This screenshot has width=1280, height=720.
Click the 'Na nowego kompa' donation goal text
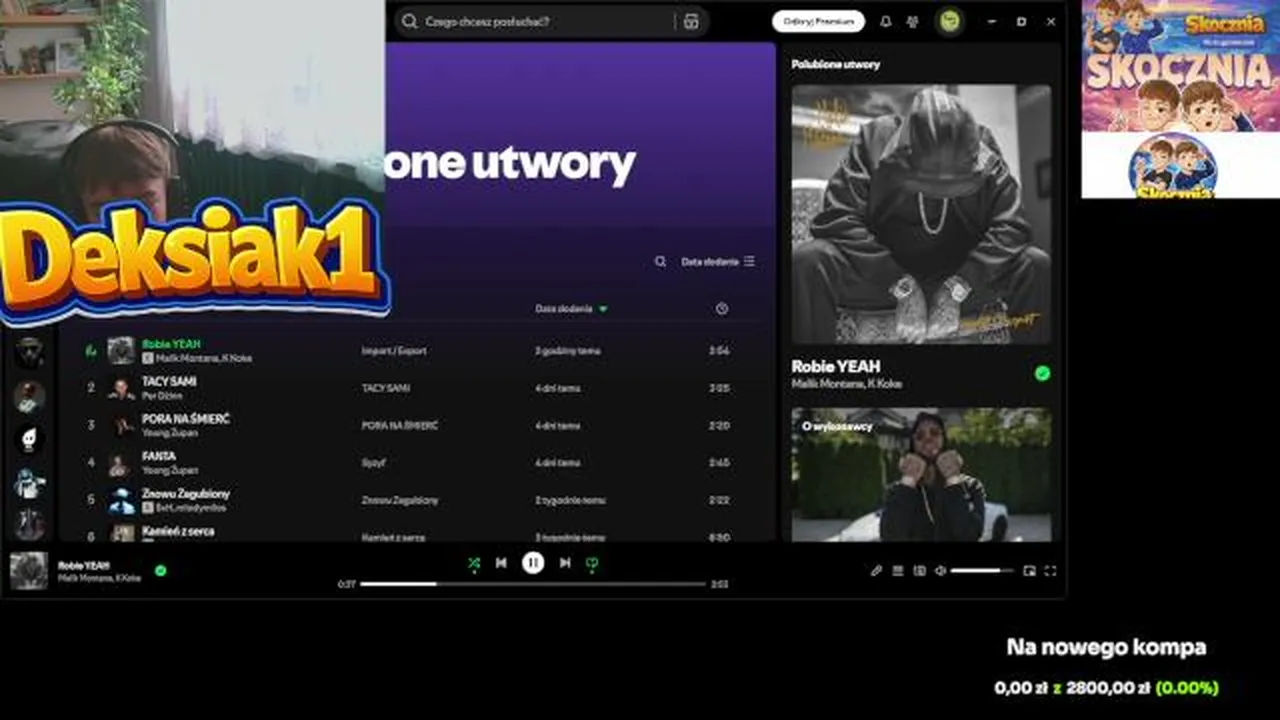coord(1106,647)
